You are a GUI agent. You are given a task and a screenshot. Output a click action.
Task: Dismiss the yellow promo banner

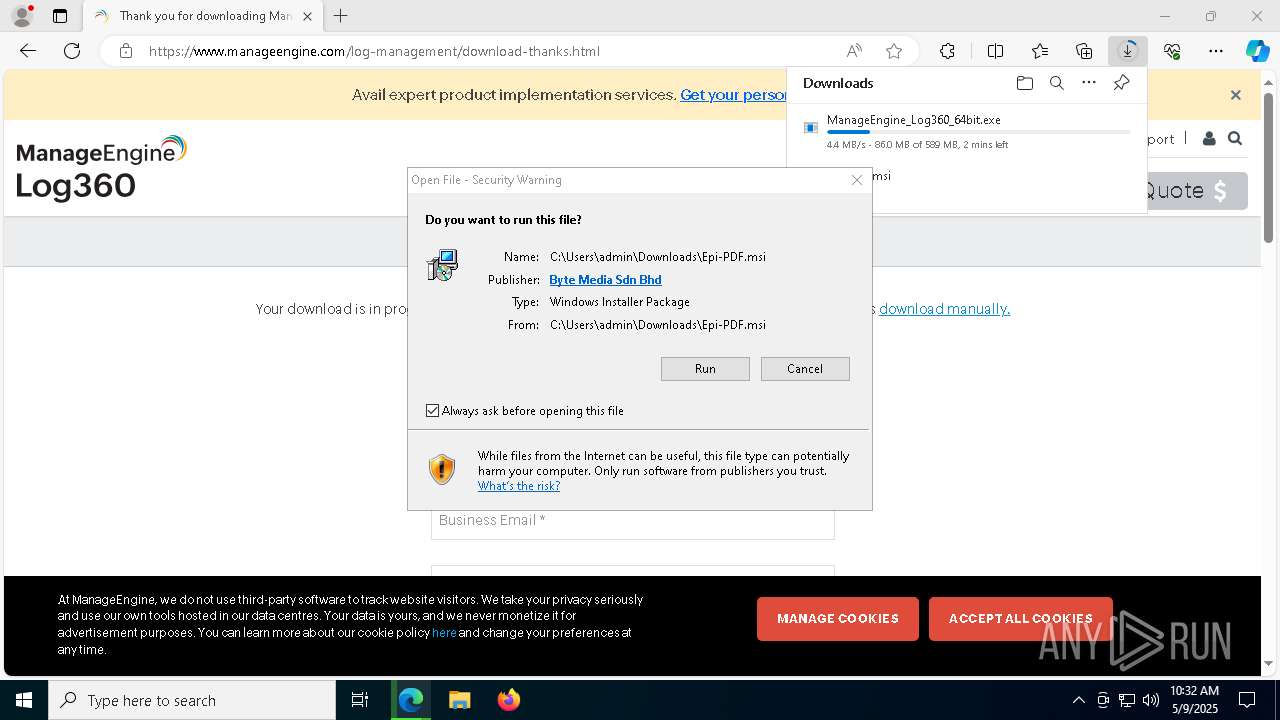tap(1236, 95)
